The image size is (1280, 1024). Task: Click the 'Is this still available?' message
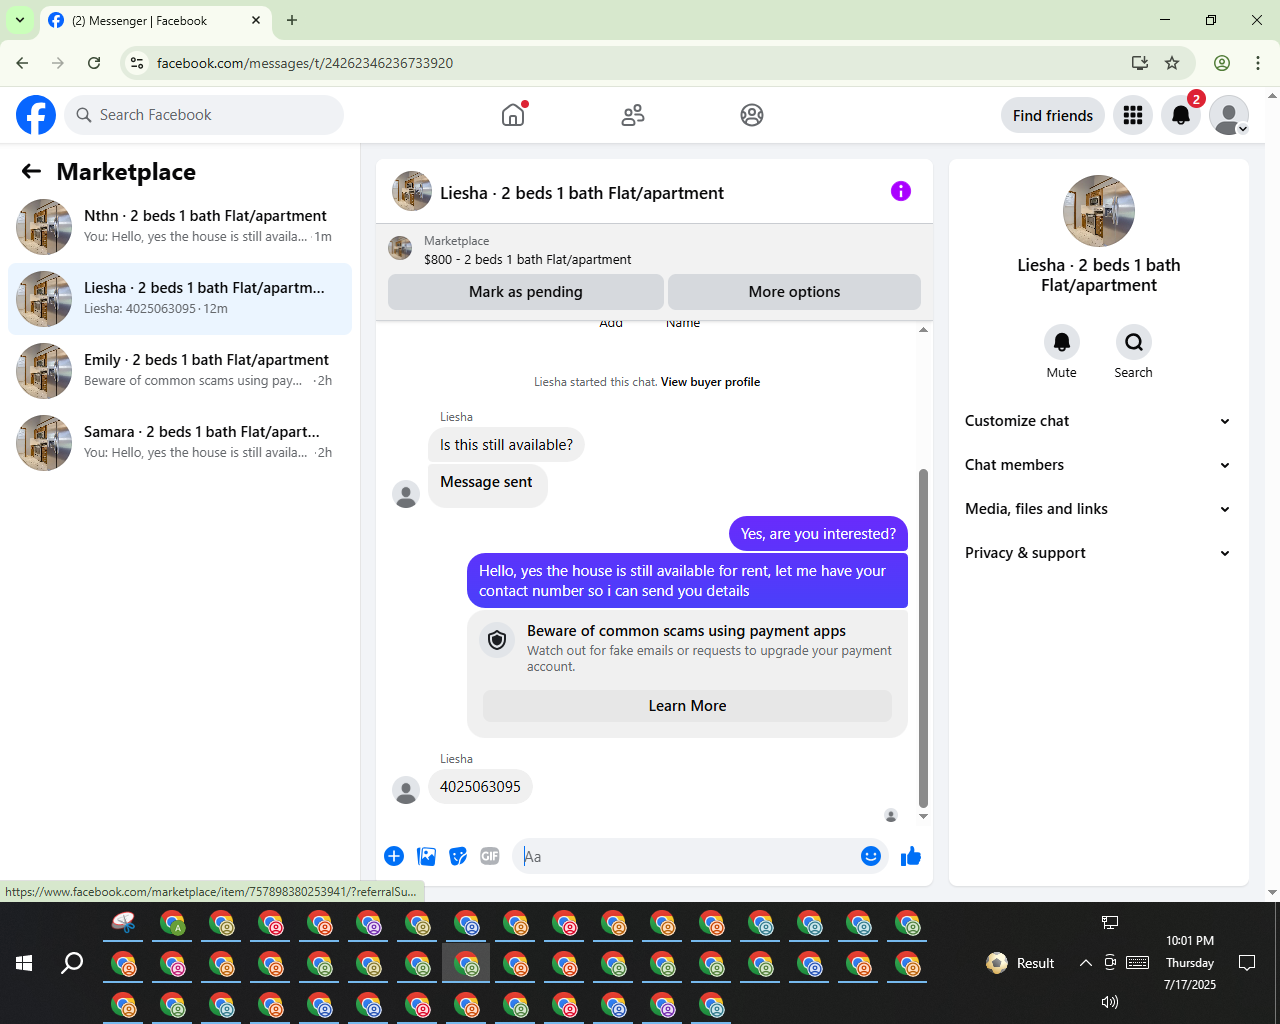tap(506, 445)
